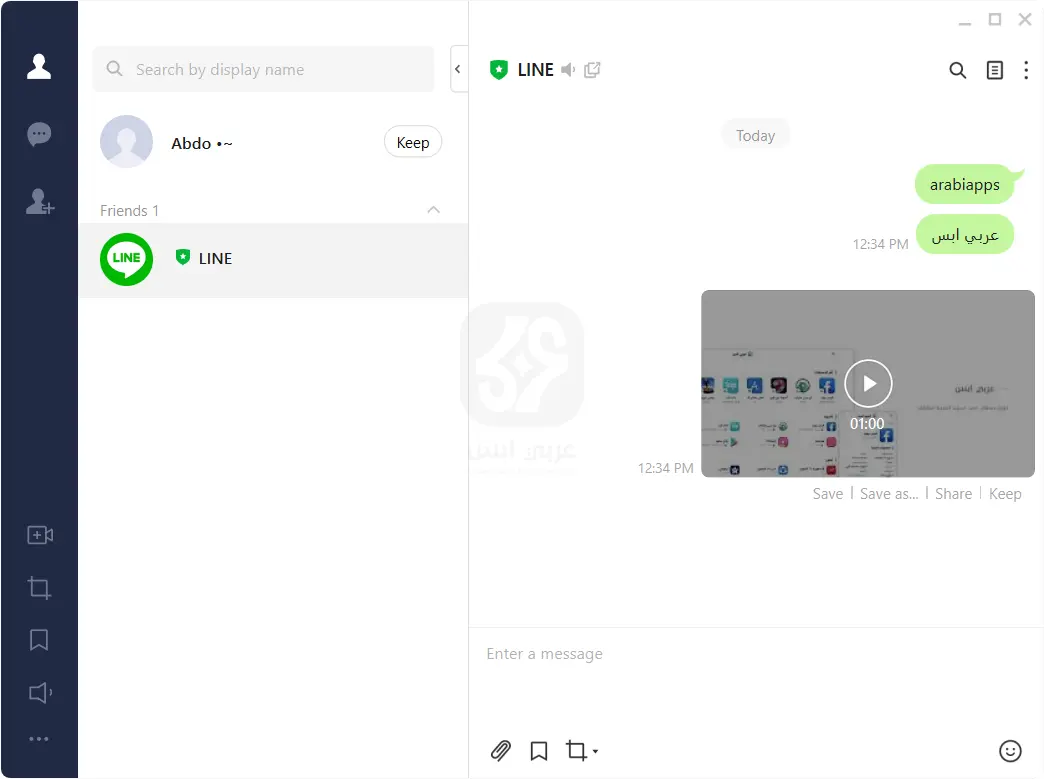1044x779 pixels.
Task: Open the chat's three-dot more menu
Action: click(1026, 70)
